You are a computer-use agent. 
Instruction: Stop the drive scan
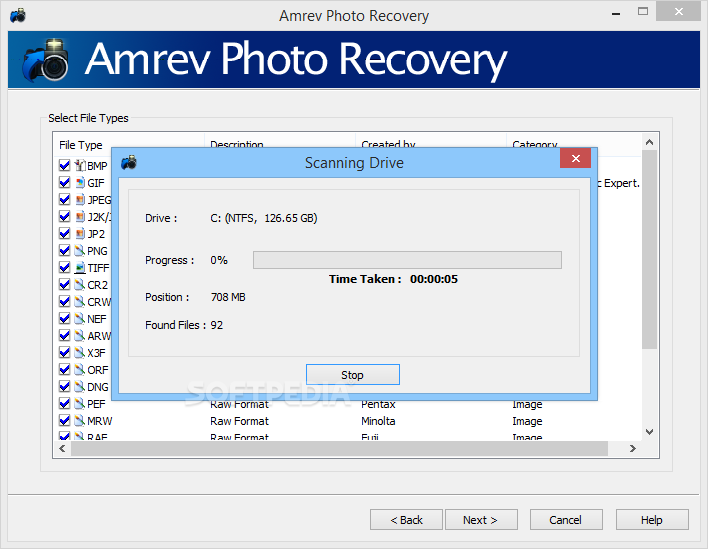(x=353, y=375)
